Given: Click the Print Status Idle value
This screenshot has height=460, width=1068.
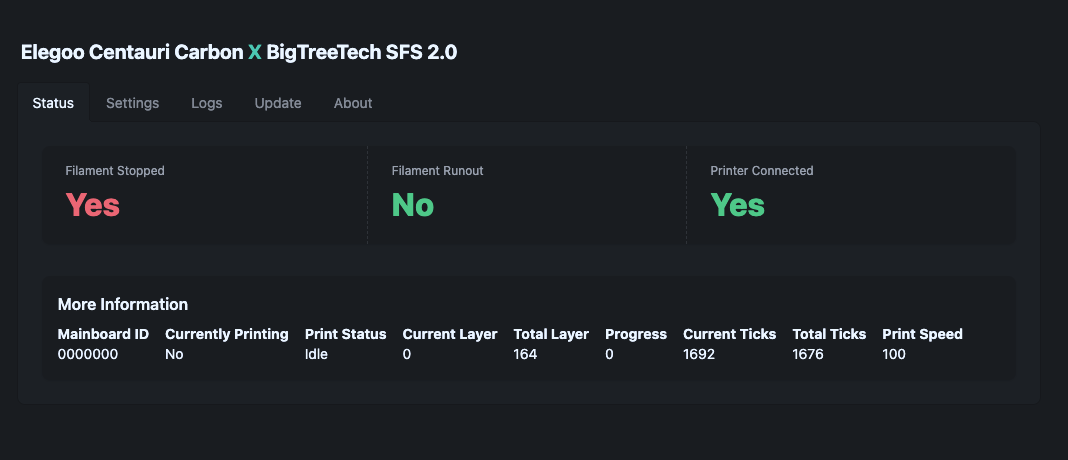Looking at the screenshot, I should pyautogui.click(x=316, y=354).
